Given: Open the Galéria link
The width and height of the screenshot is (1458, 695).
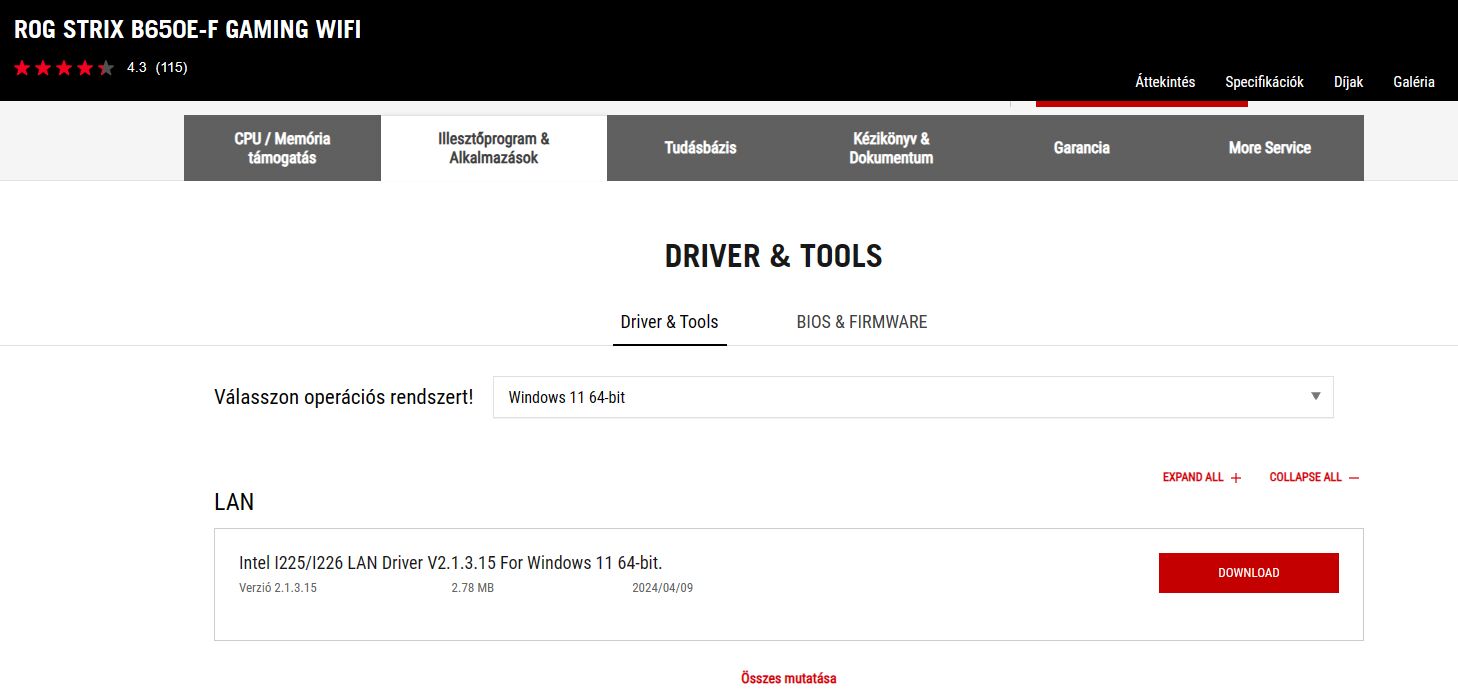Looking at the screenshot, I should tap(1414, 82).
